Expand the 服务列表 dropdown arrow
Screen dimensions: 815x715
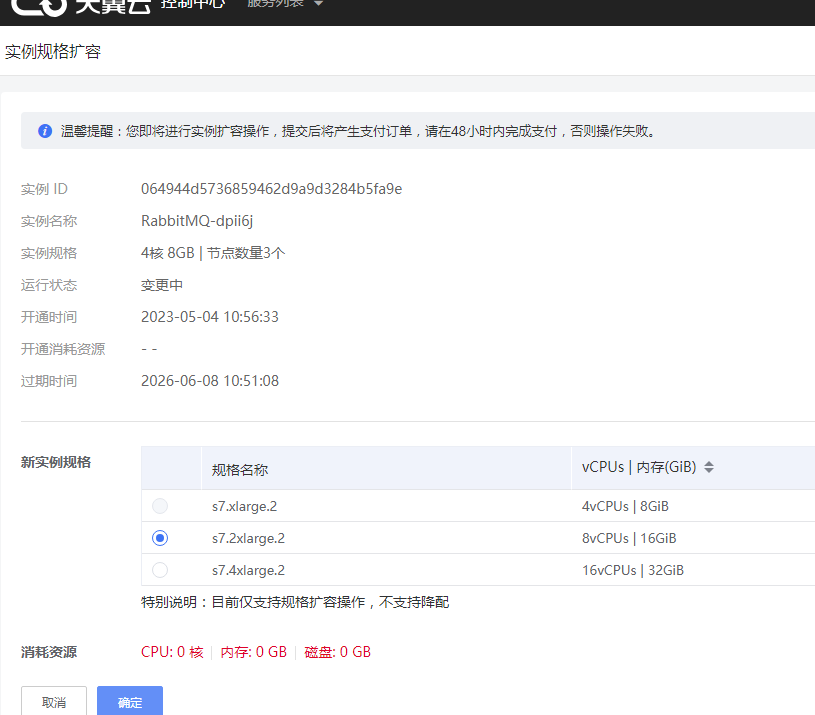pos(318,4)
